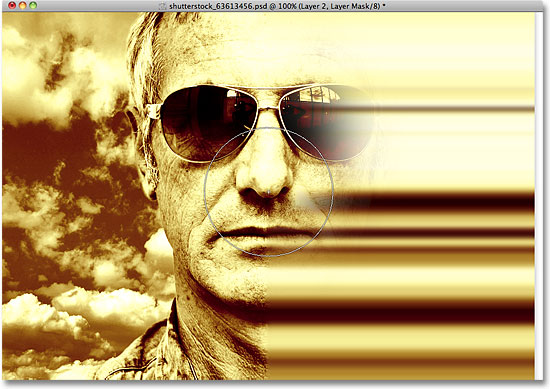
Task: Click the man's lips on the canvas
Action: point(265,236)
